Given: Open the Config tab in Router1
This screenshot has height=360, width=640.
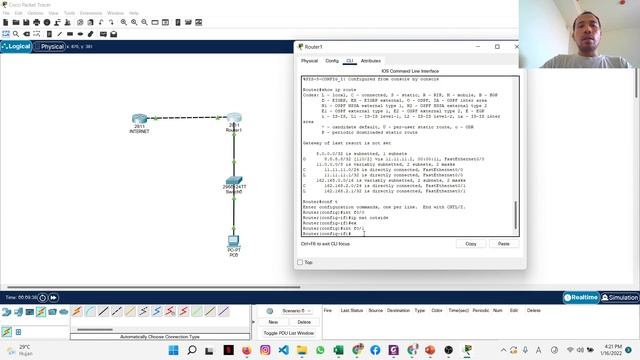Looking at the screenshot, I should point(332,61).
